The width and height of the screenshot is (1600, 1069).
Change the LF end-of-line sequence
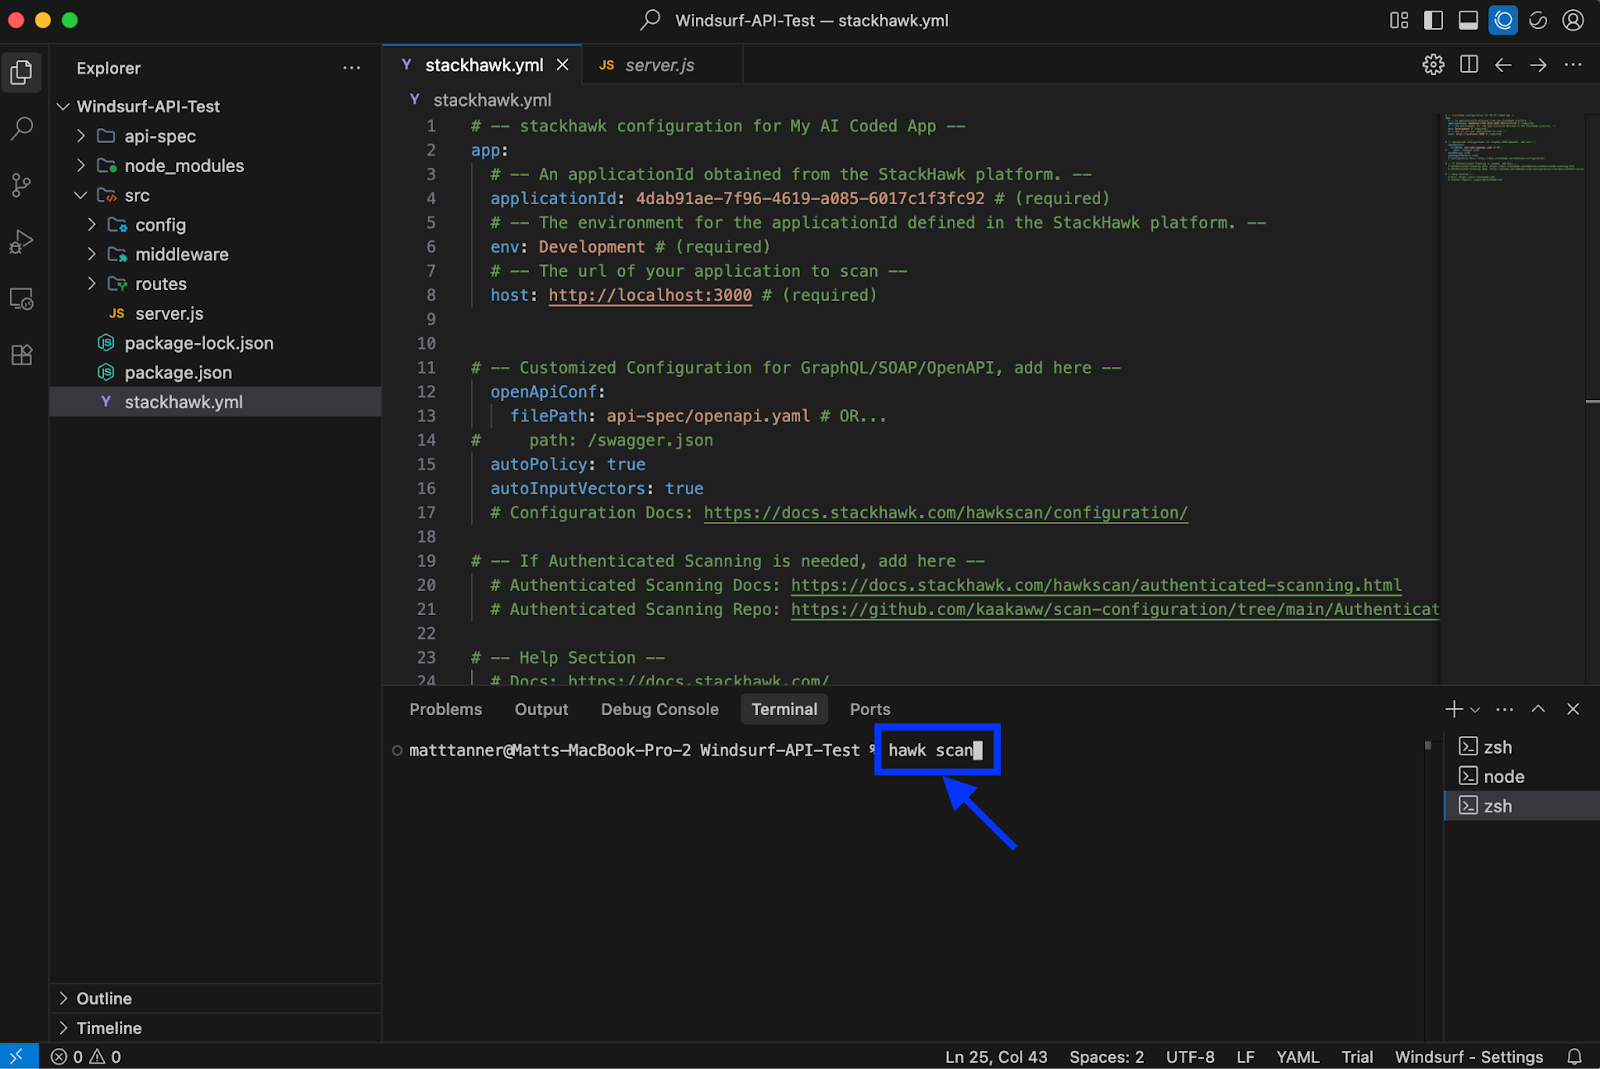click(x=1245, y=1057)
